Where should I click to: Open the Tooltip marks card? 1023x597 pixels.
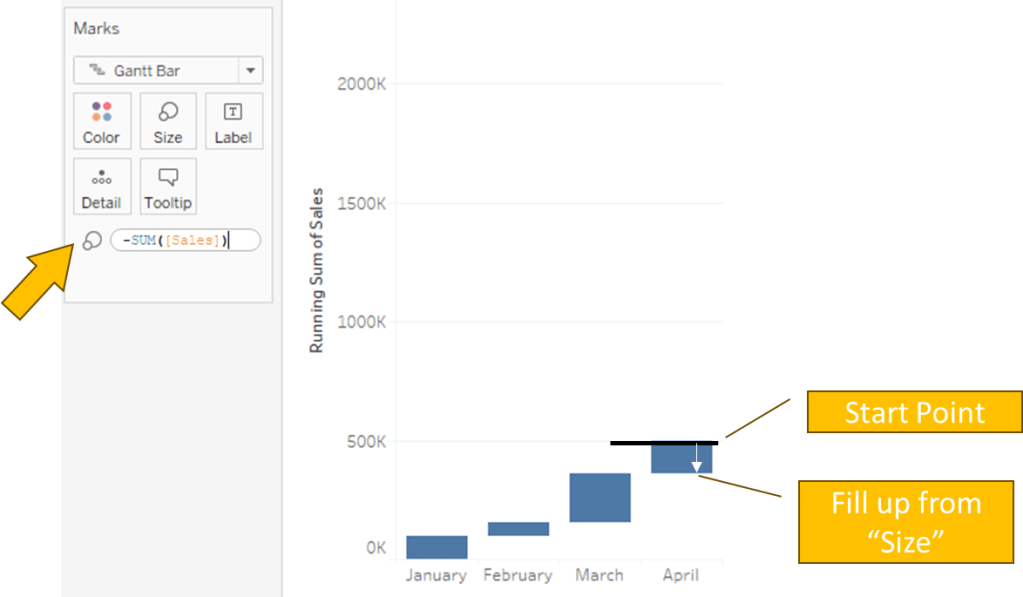coord(167,186)
